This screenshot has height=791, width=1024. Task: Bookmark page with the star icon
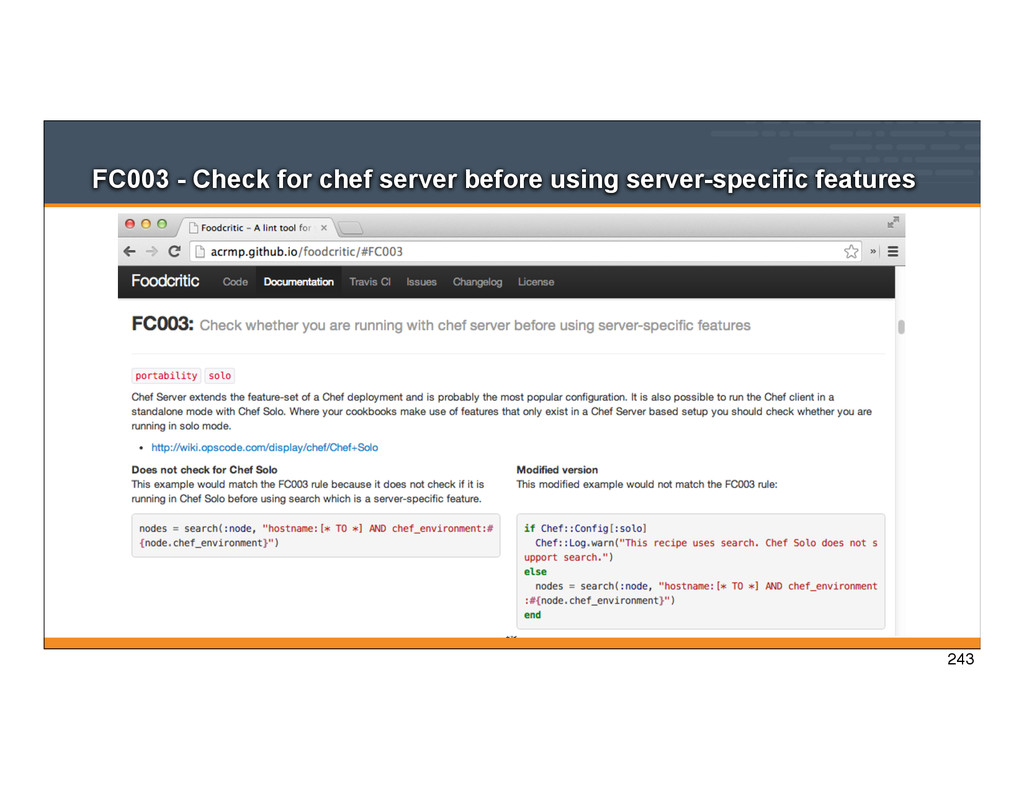[x=850, y=251]
